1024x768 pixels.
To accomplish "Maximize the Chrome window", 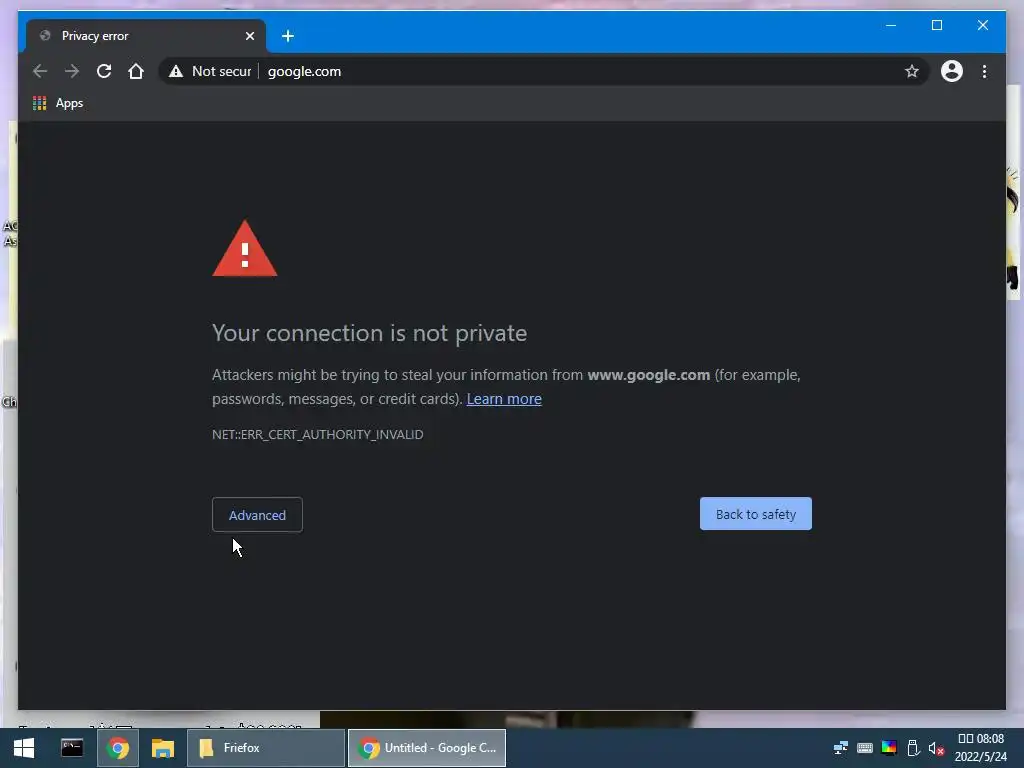I will tap(936, 25).
